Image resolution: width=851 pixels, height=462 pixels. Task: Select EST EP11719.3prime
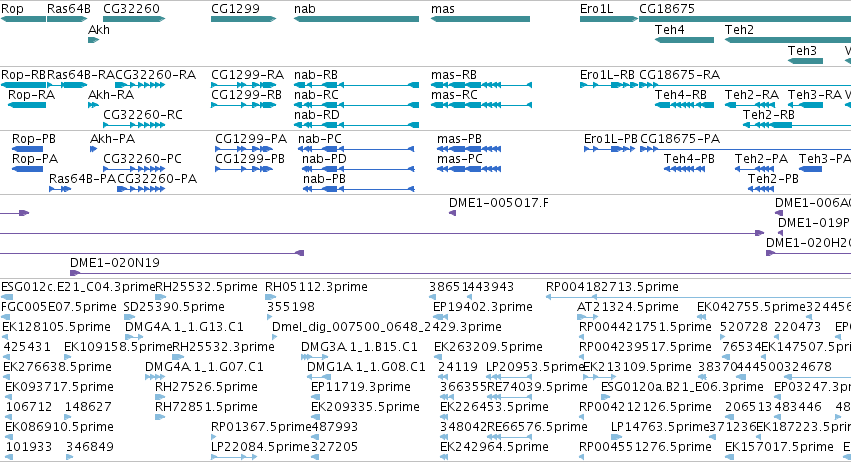click(361, 387)
